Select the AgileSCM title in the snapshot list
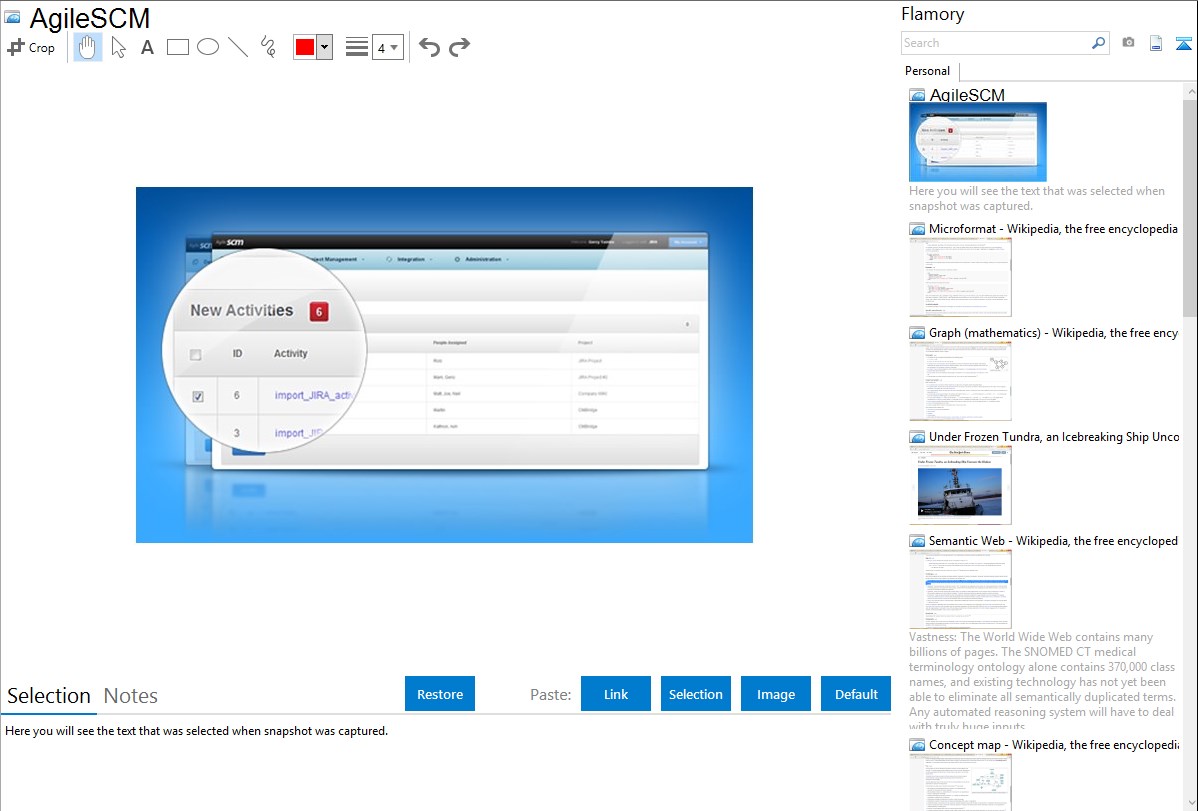 967,95
